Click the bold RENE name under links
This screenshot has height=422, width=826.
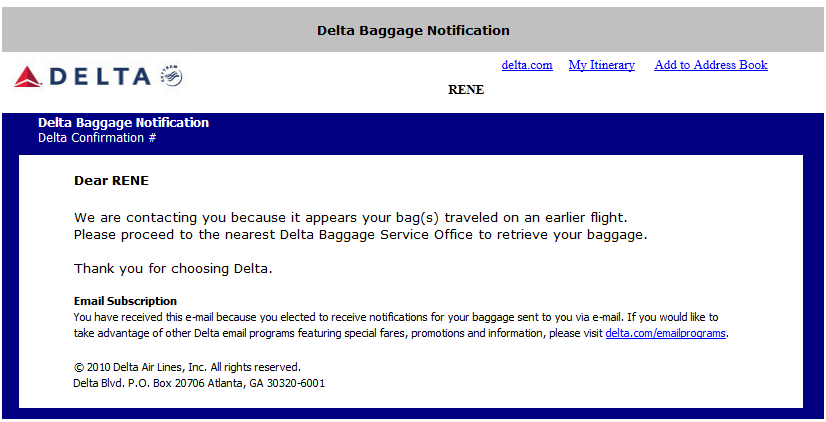click(466, 90)
